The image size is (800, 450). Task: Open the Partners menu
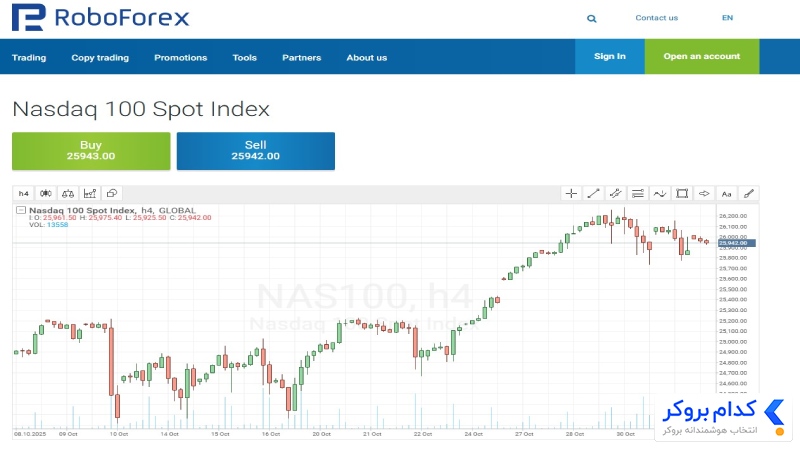pos(302,58)
